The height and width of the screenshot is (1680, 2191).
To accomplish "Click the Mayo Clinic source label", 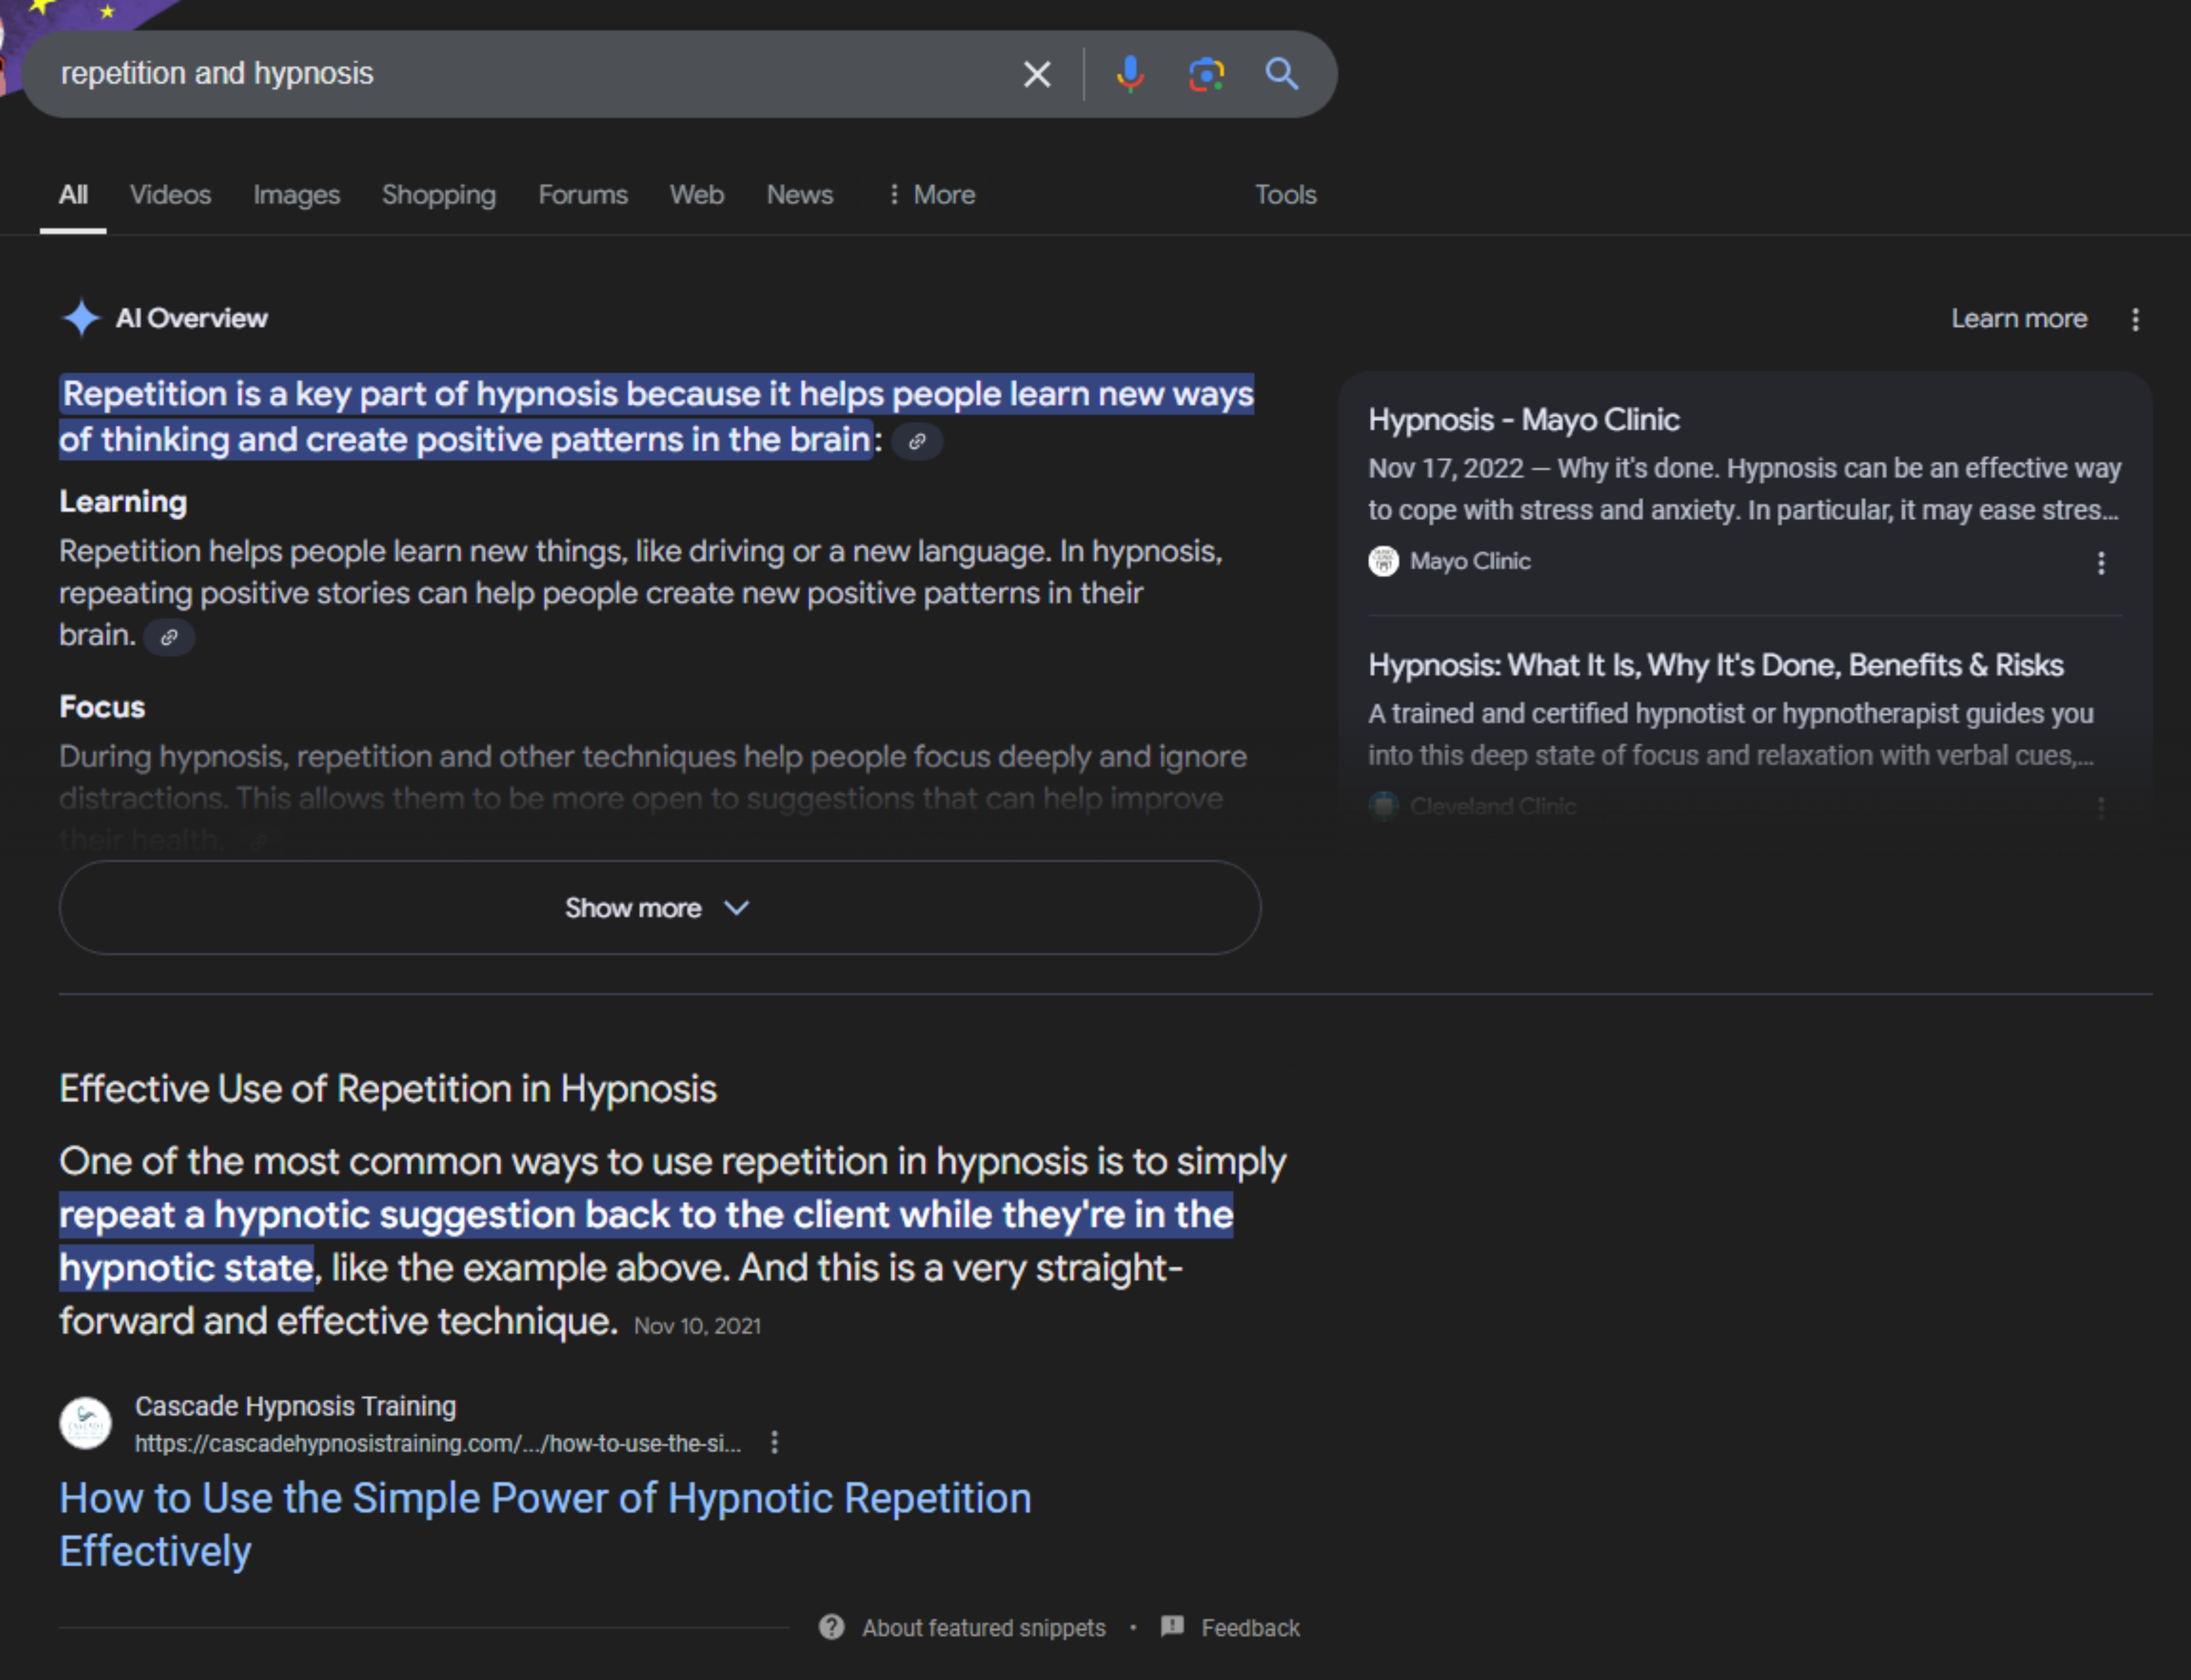I will coord(1470,561).
